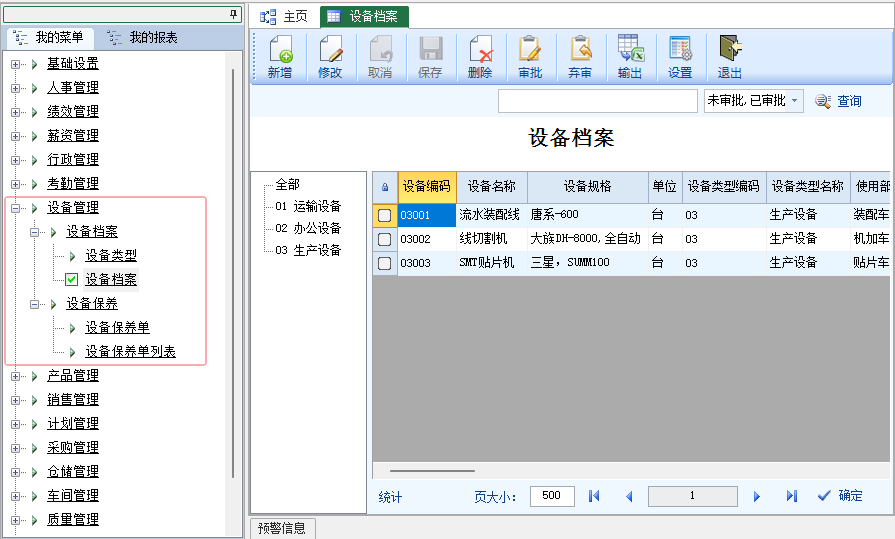Click the 输出 (export) toolbar icon
The width and height of the screenshot is (895, 539).
(x=630, y=57)
